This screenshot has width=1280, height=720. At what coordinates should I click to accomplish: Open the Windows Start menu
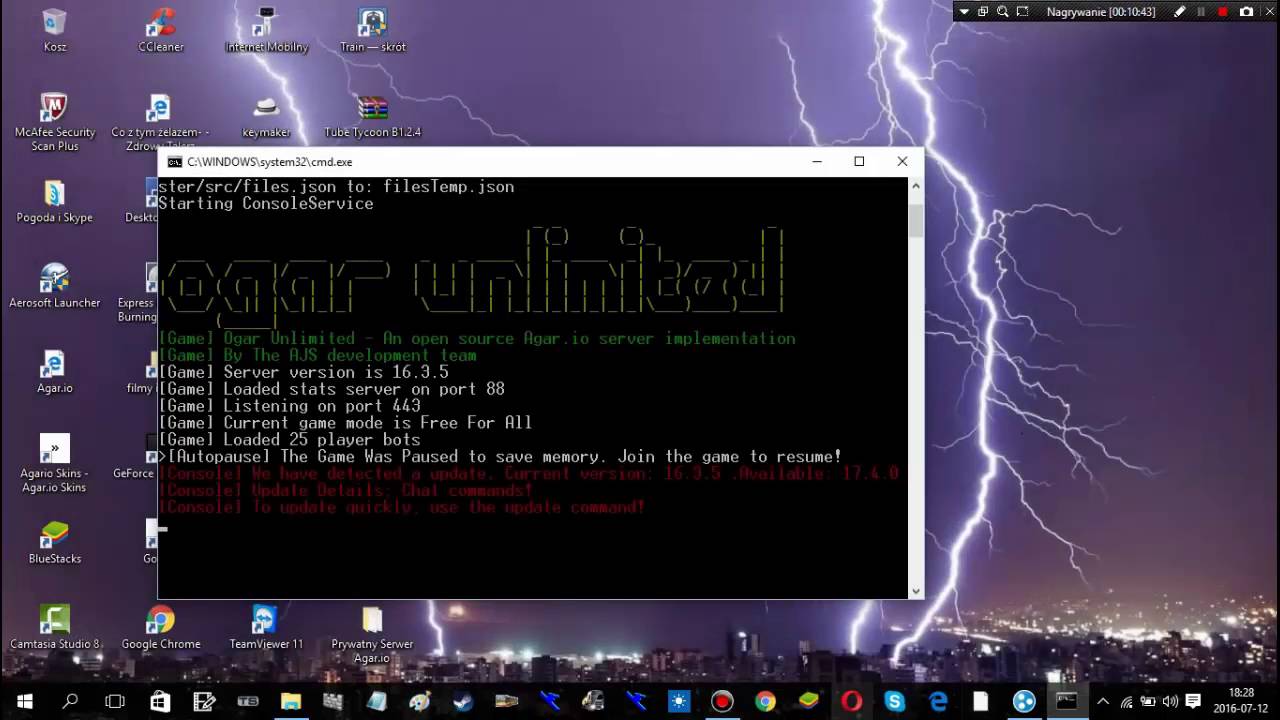point(24,702)
